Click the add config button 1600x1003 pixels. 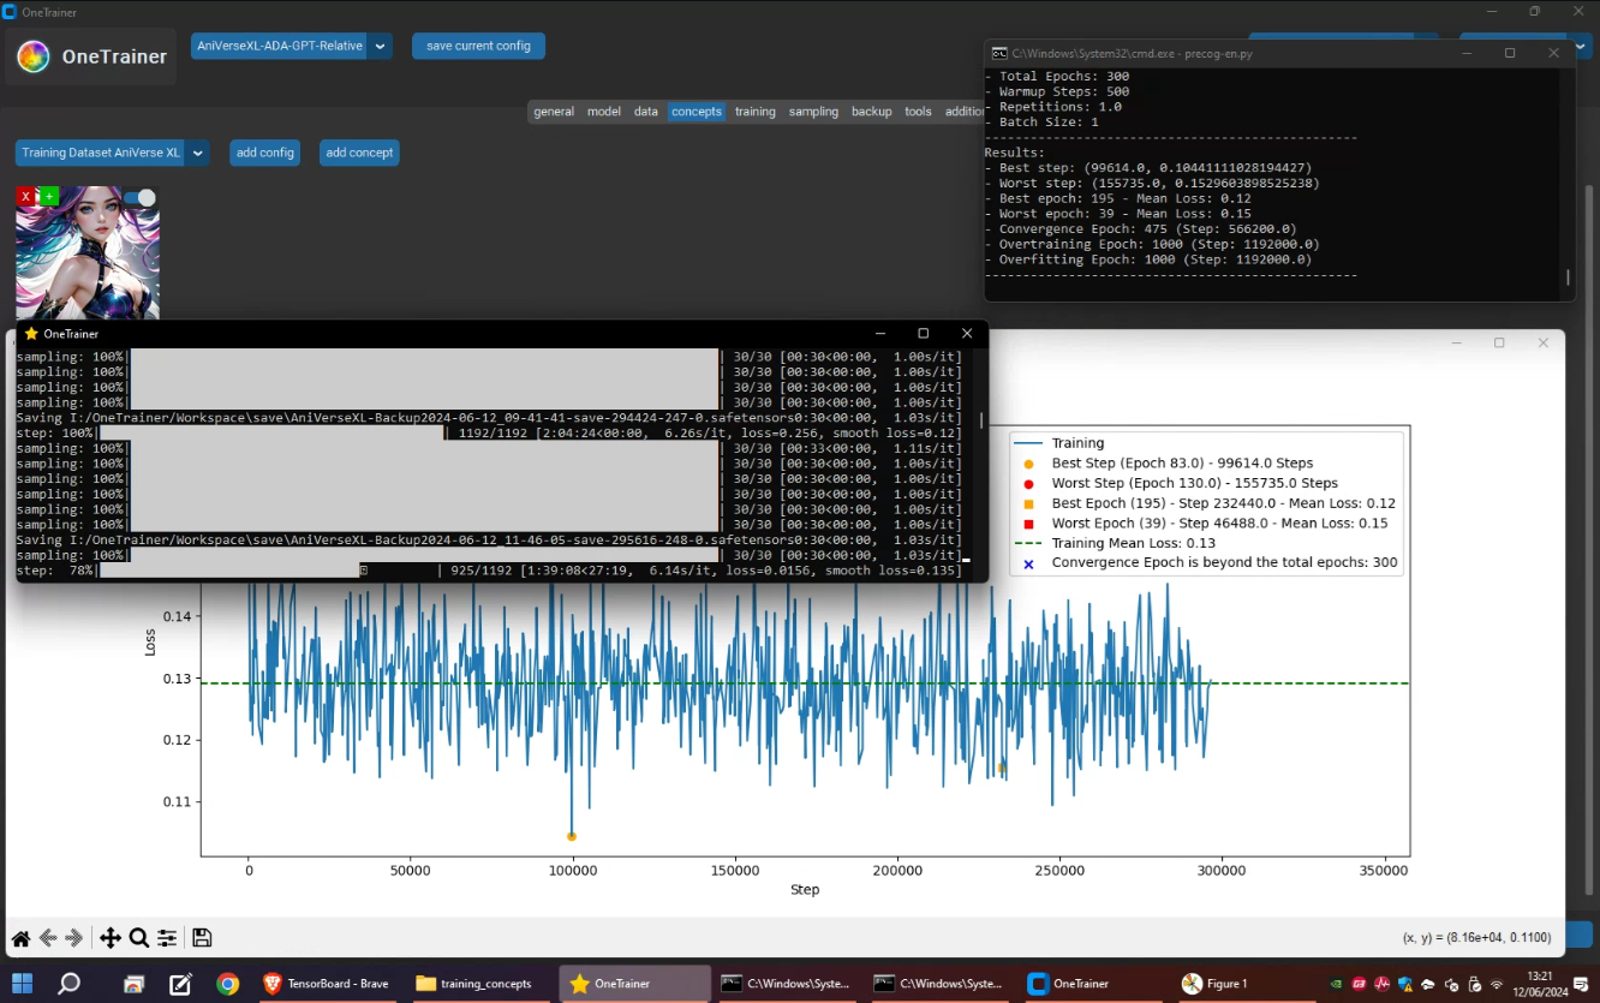[265, 153]
